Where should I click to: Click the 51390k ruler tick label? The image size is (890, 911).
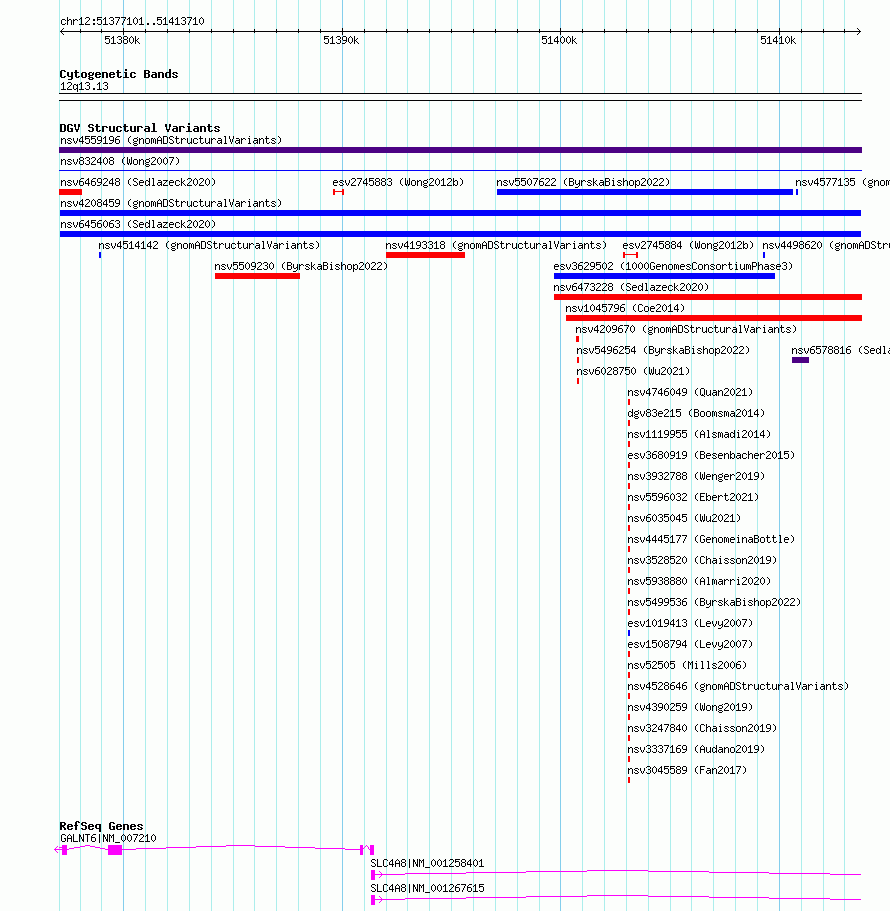click(x=341, y=40)
